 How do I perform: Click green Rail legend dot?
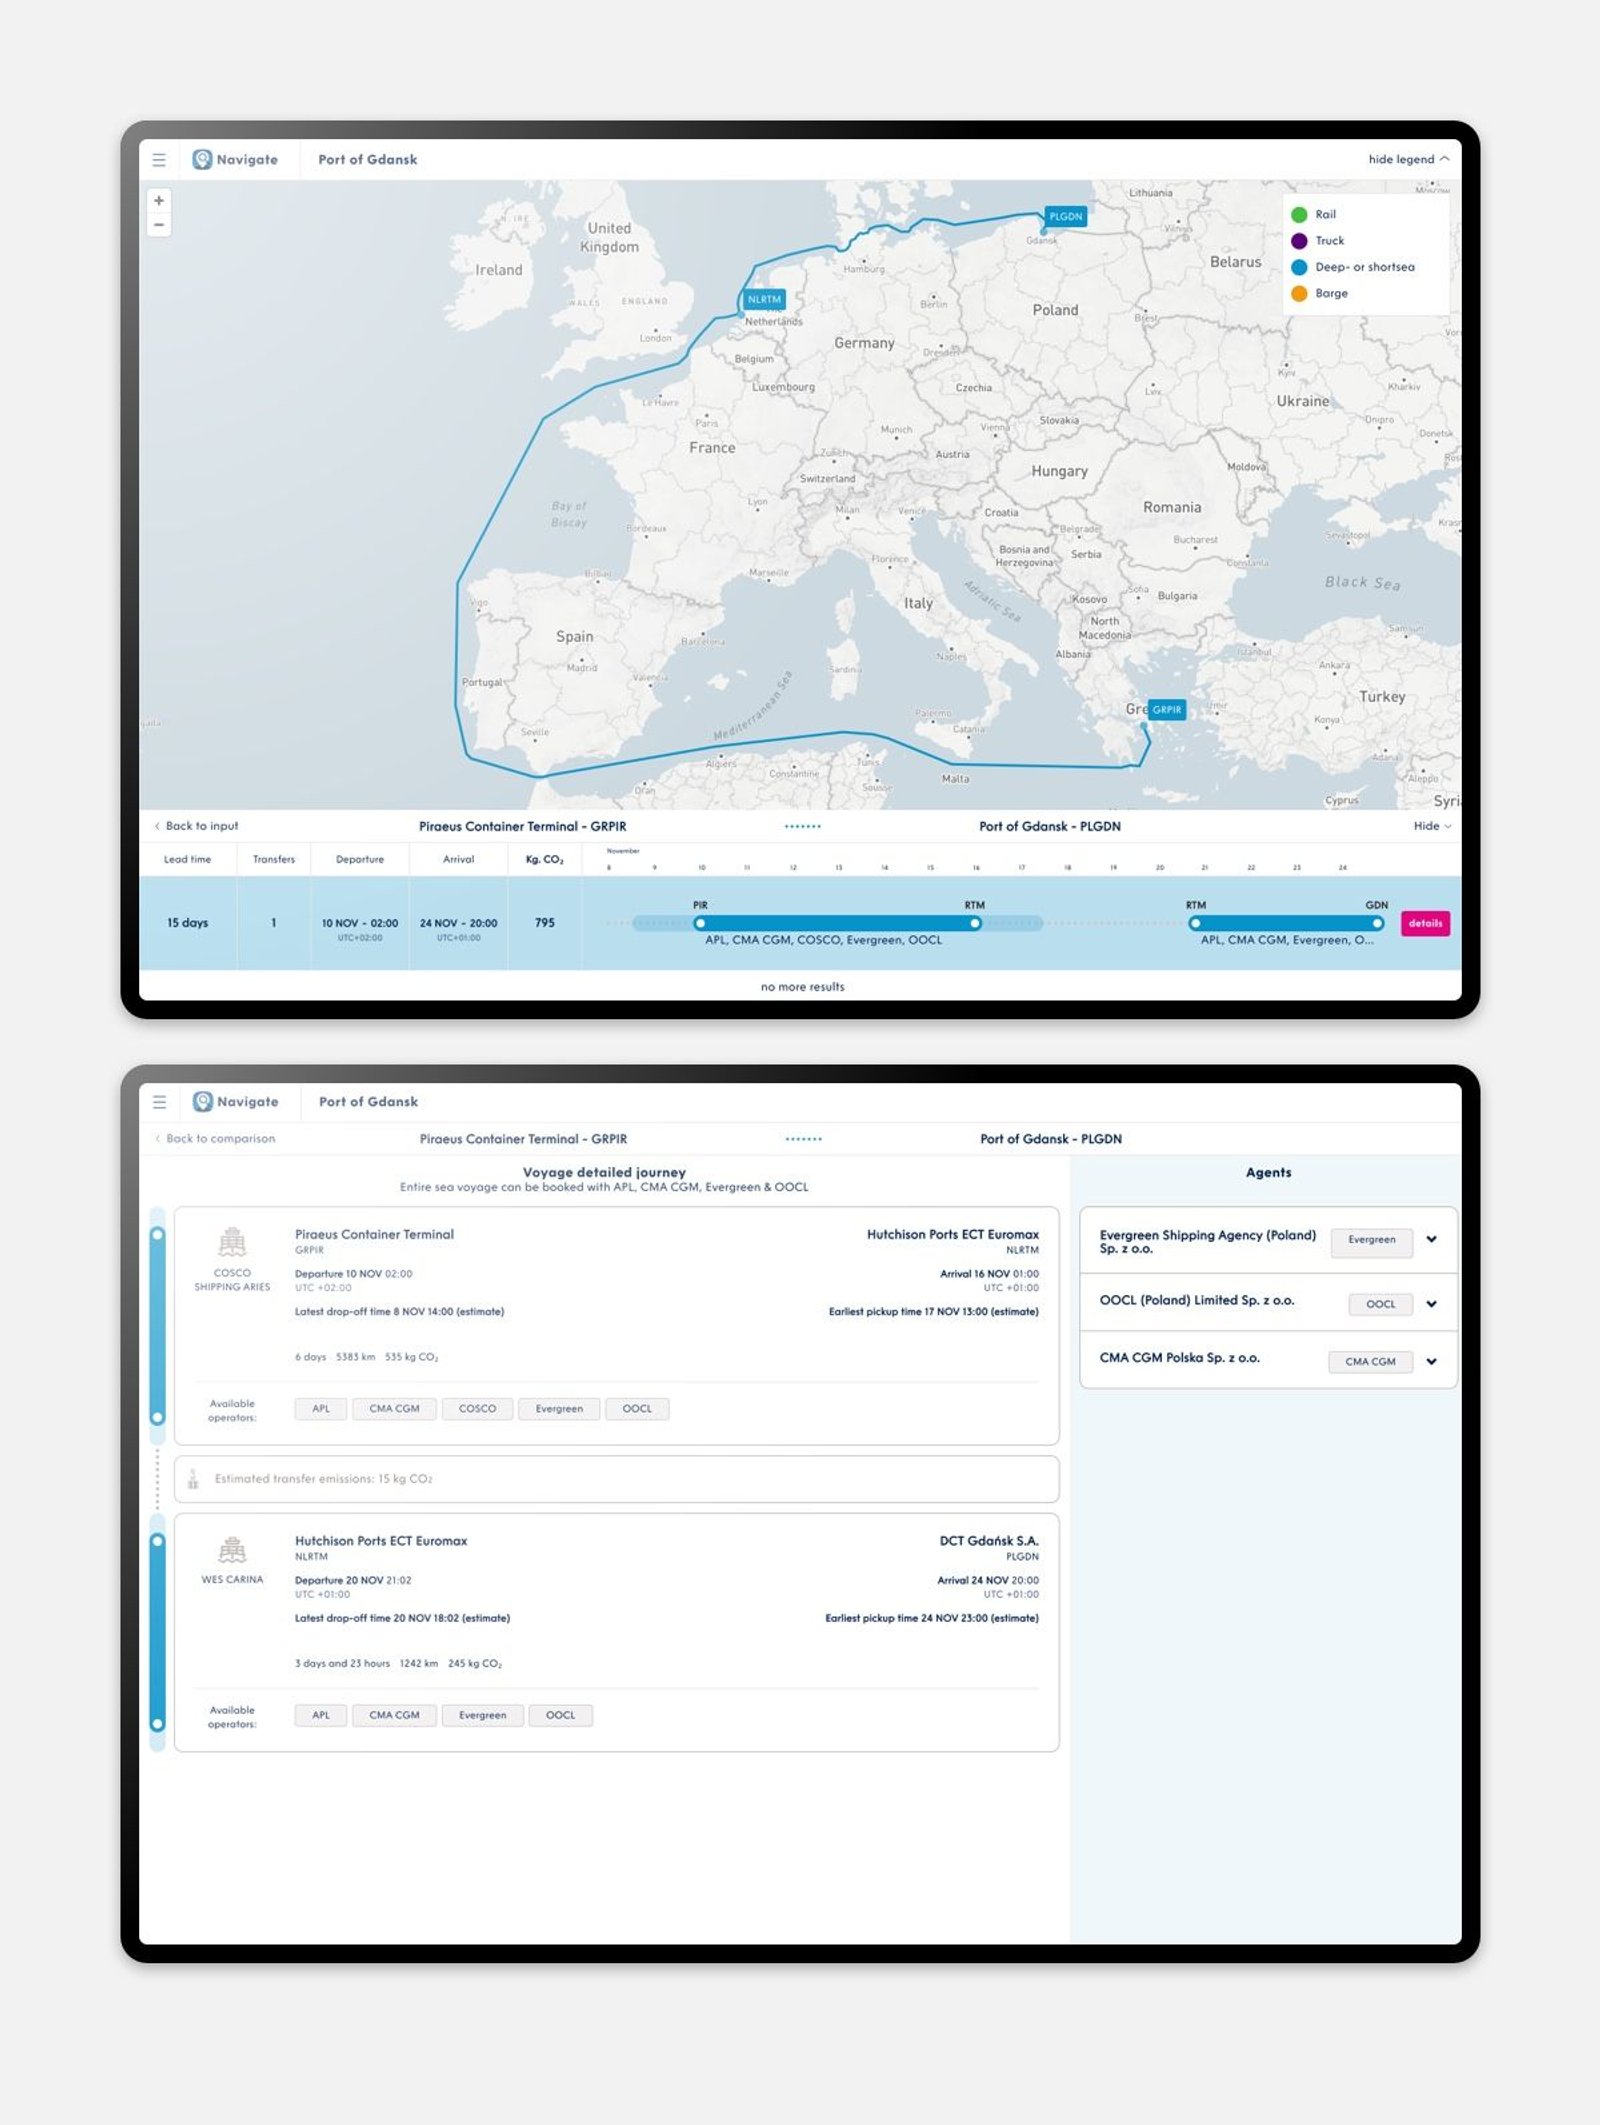(x=1299, y=215)
